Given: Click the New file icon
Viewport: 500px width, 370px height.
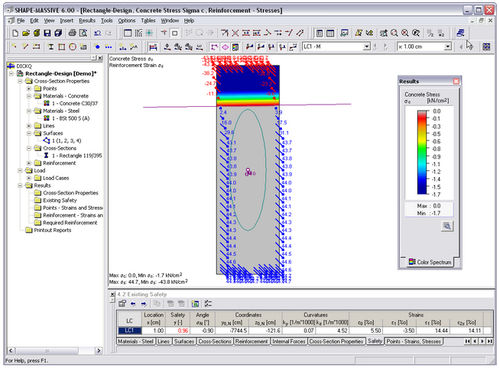Looking at the screenshot, I should [x=15, y=33].
